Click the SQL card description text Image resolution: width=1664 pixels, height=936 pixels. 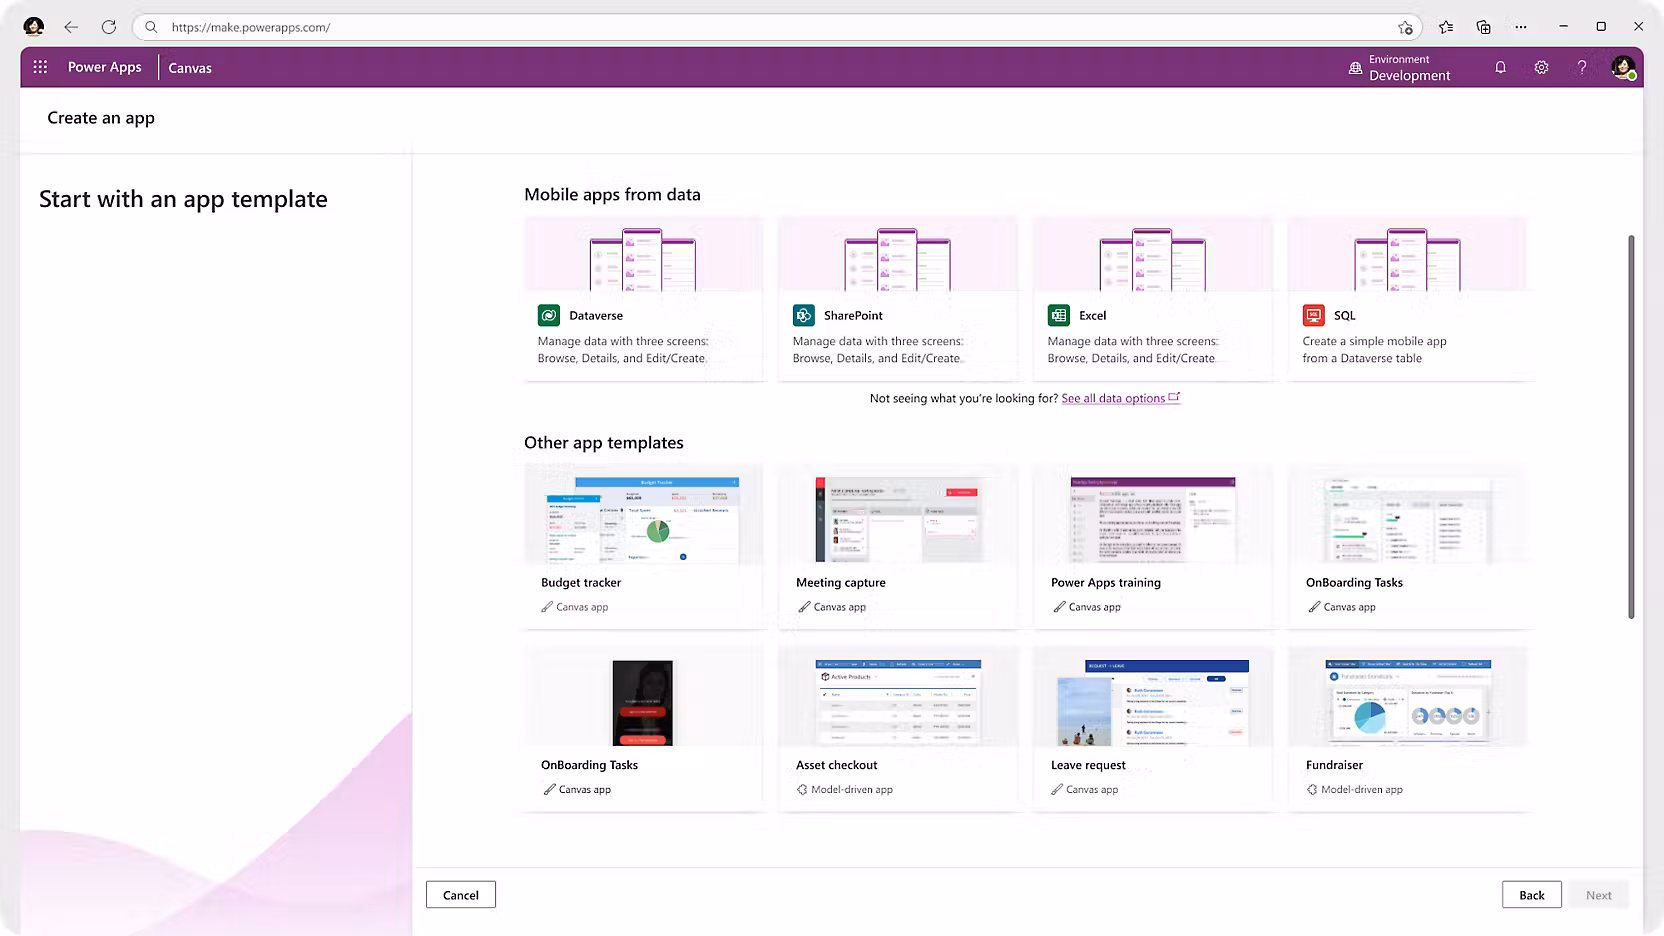(1374, 350)
